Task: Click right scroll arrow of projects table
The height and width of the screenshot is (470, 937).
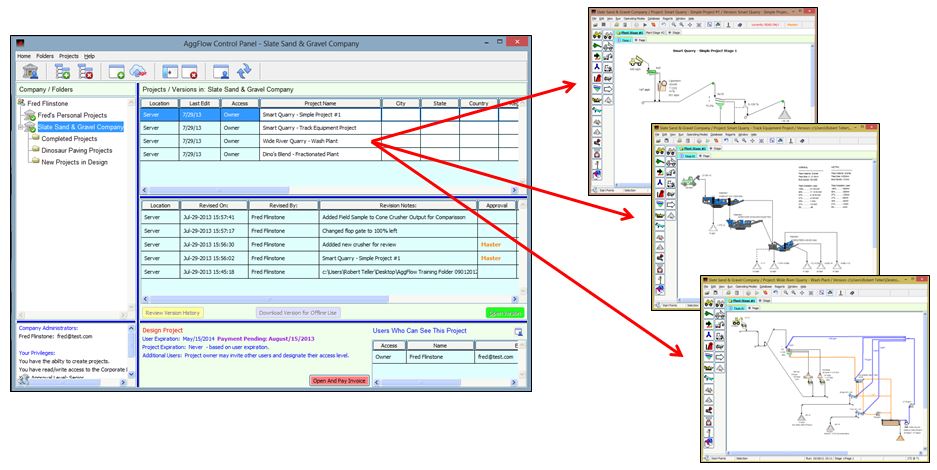Action: coord(515,190)
